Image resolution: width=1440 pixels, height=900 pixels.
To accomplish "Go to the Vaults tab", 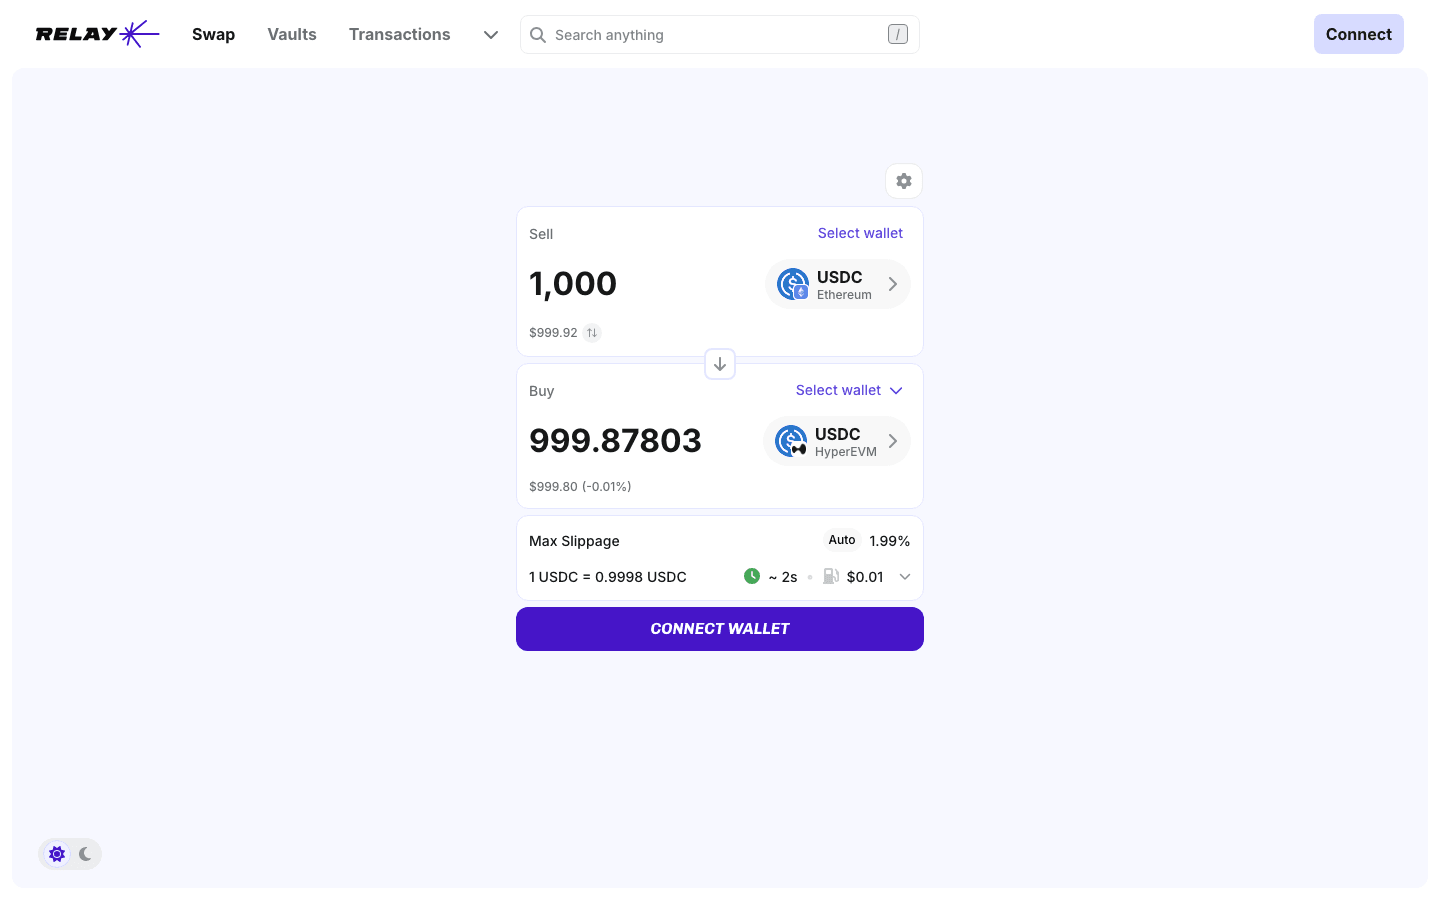I will coord(292,34).
